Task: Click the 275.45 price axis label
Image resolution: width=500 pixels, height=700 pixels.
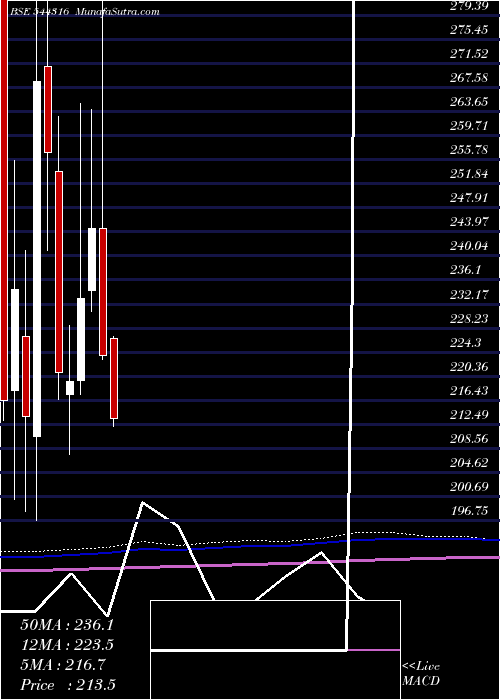Action: tap(470, 30)
